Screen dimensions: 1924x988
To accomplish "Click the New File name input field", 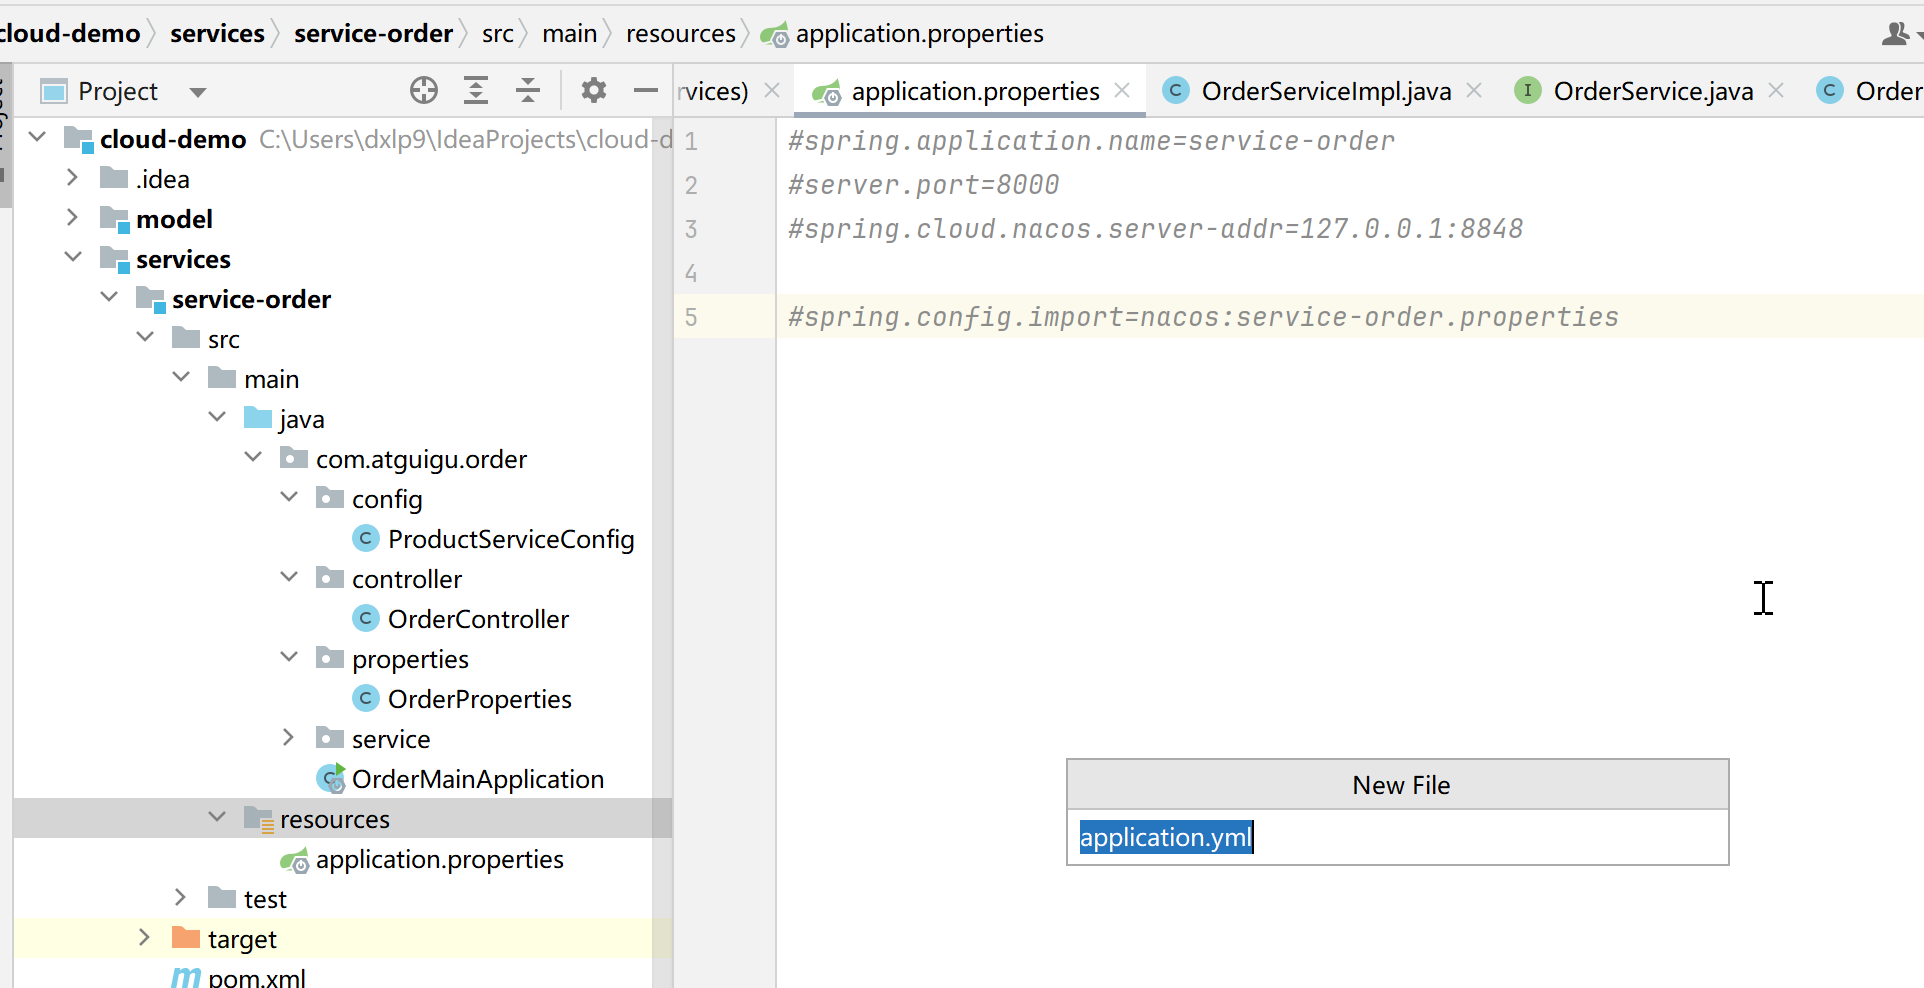I will tap(1397, 837).
